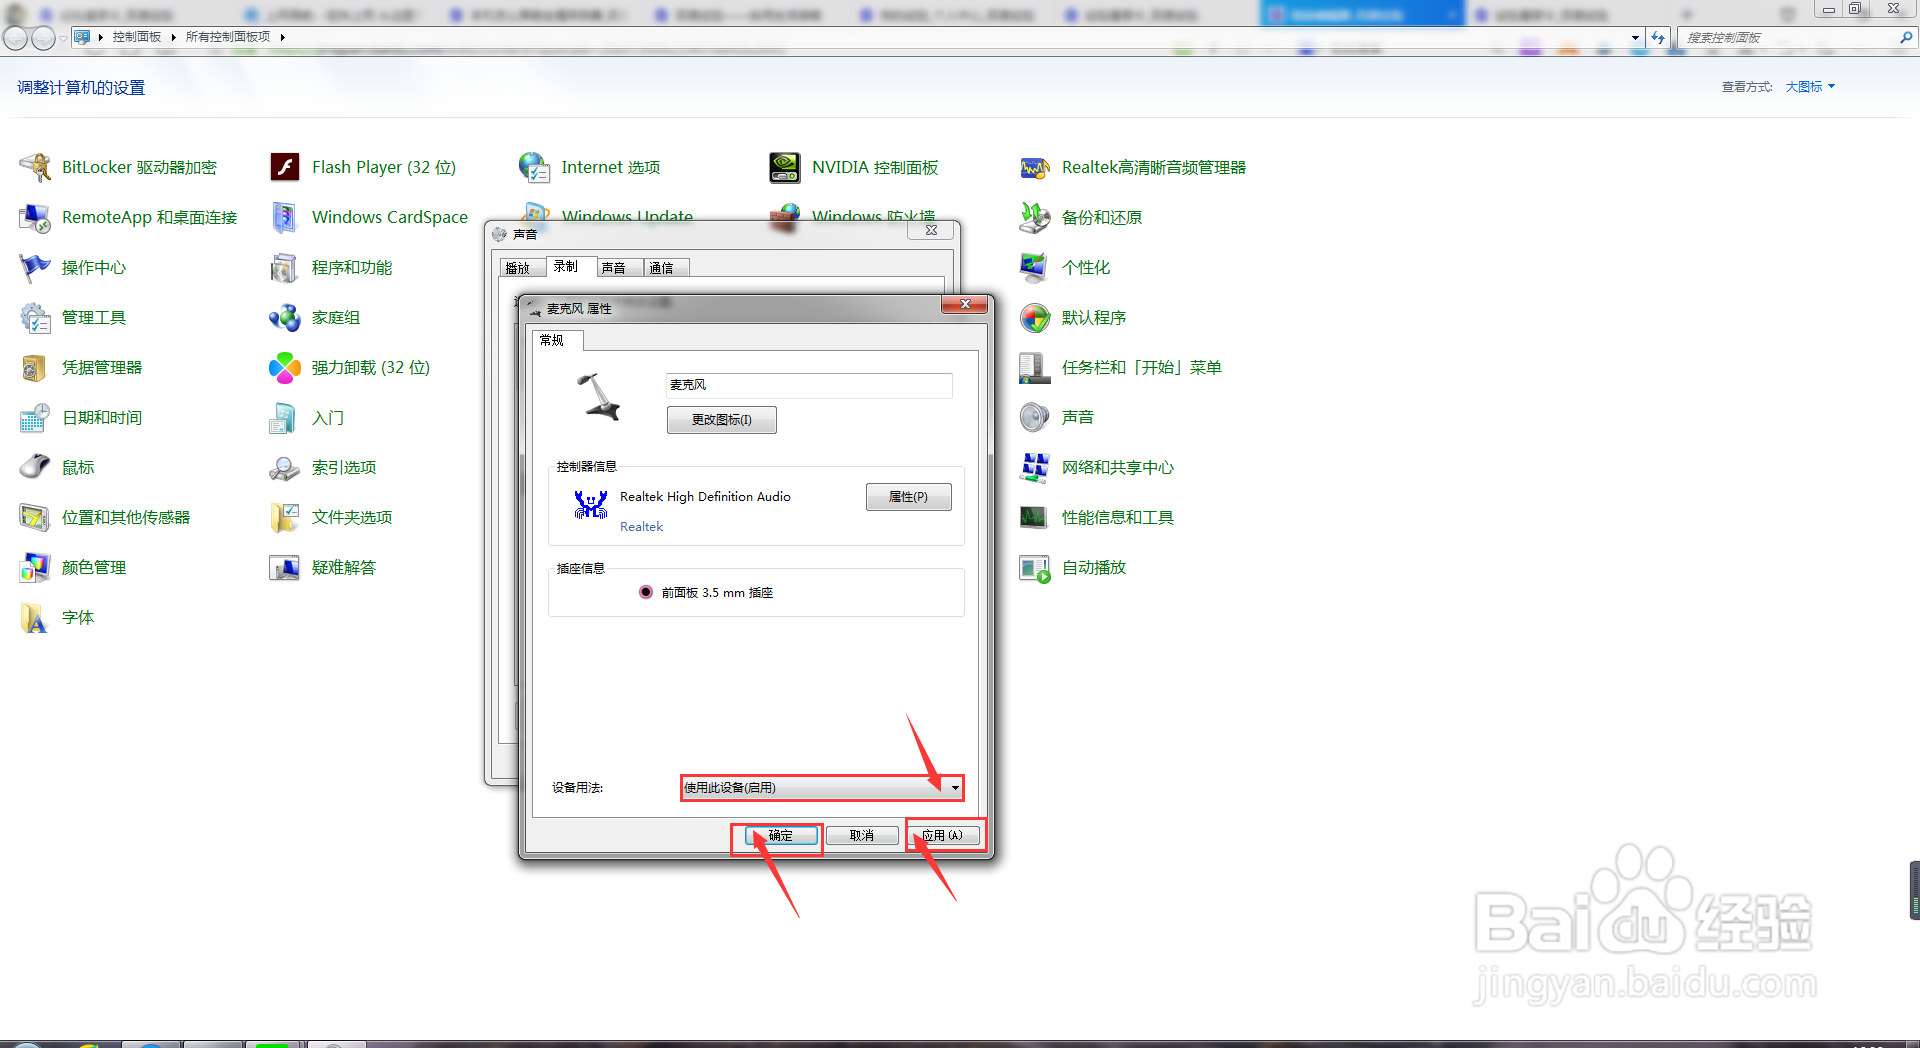Open 默认程序 icon
This screenshot has height=1048, width=1920.
[x=1035, y=317]
